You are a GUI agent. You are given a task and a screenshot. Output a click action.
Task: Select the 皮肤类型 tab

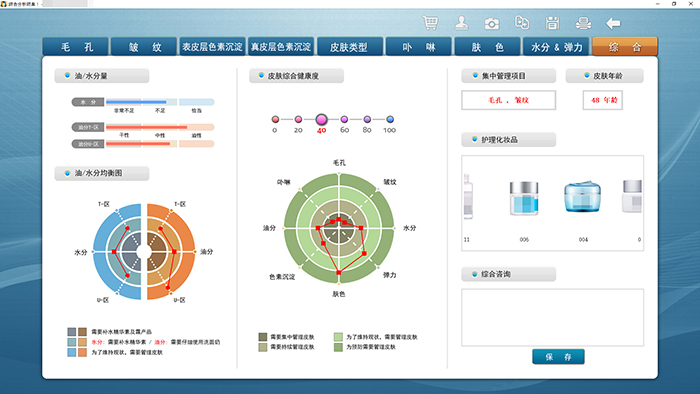tap(350, 47)
